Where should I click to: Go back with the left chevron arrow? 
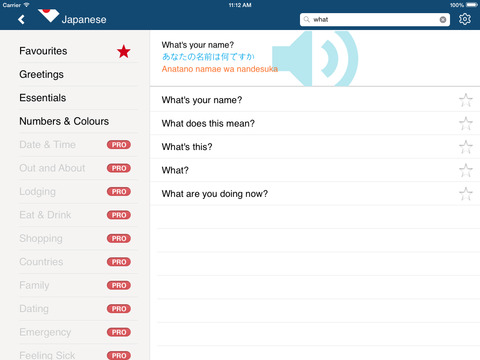coord(22,20)
